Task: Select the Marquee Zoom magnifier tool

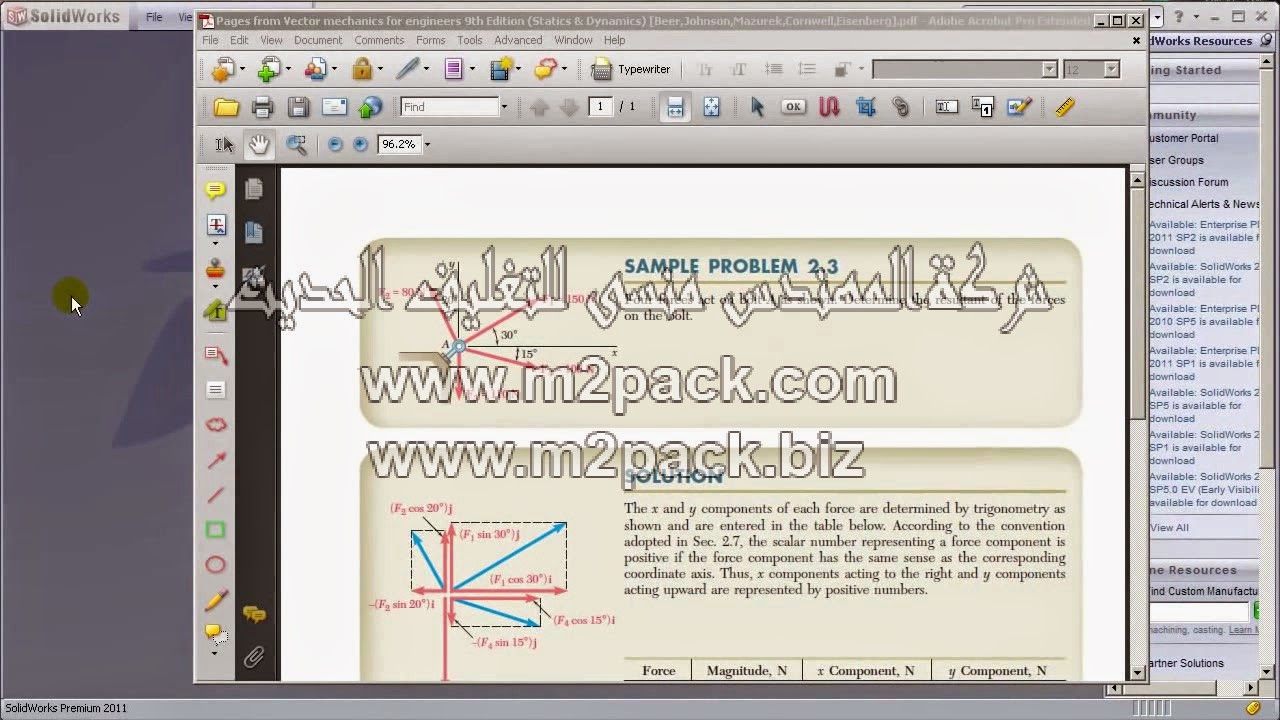Action: 296,144
